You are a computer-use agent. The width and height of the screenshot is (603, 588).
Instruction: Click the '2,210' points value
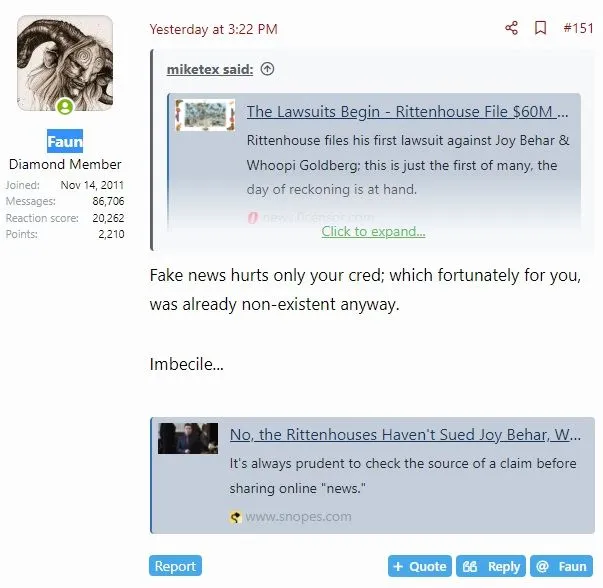111,234
